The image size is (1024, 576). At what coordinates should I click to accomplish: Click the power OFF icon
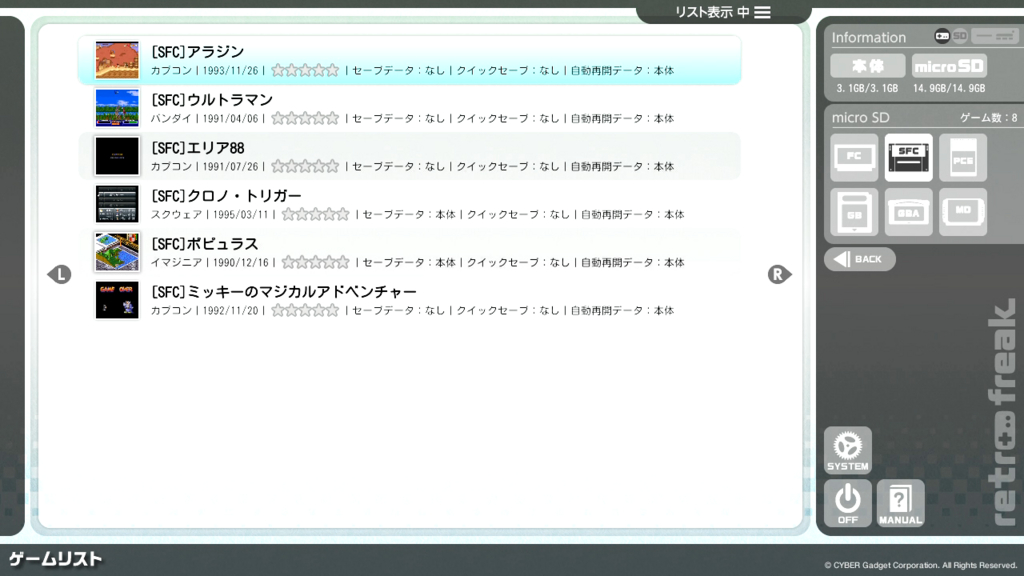(x=848, y=504)
